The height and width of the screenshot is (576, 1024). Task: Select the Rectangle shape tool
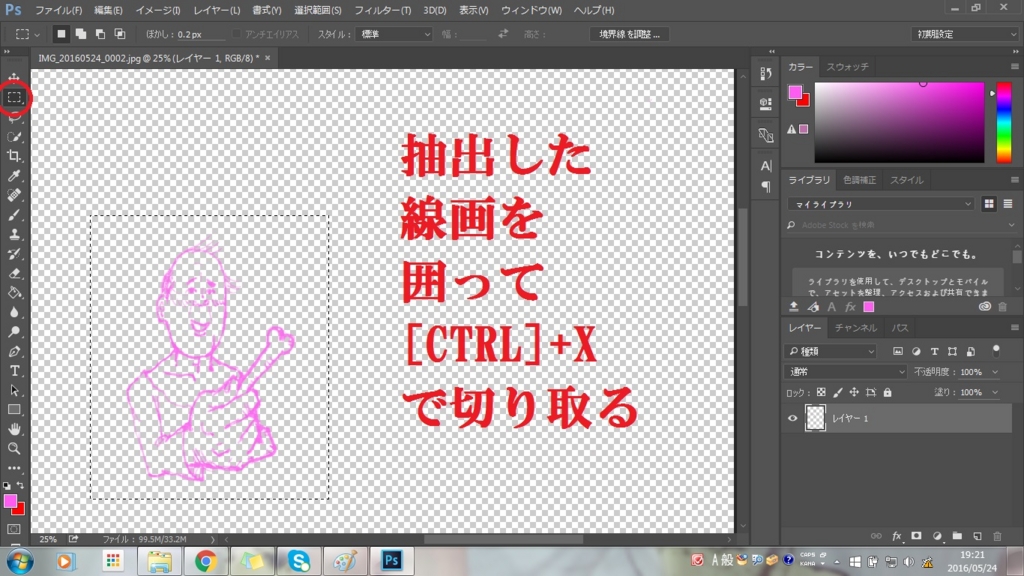(x=14, y=409)
